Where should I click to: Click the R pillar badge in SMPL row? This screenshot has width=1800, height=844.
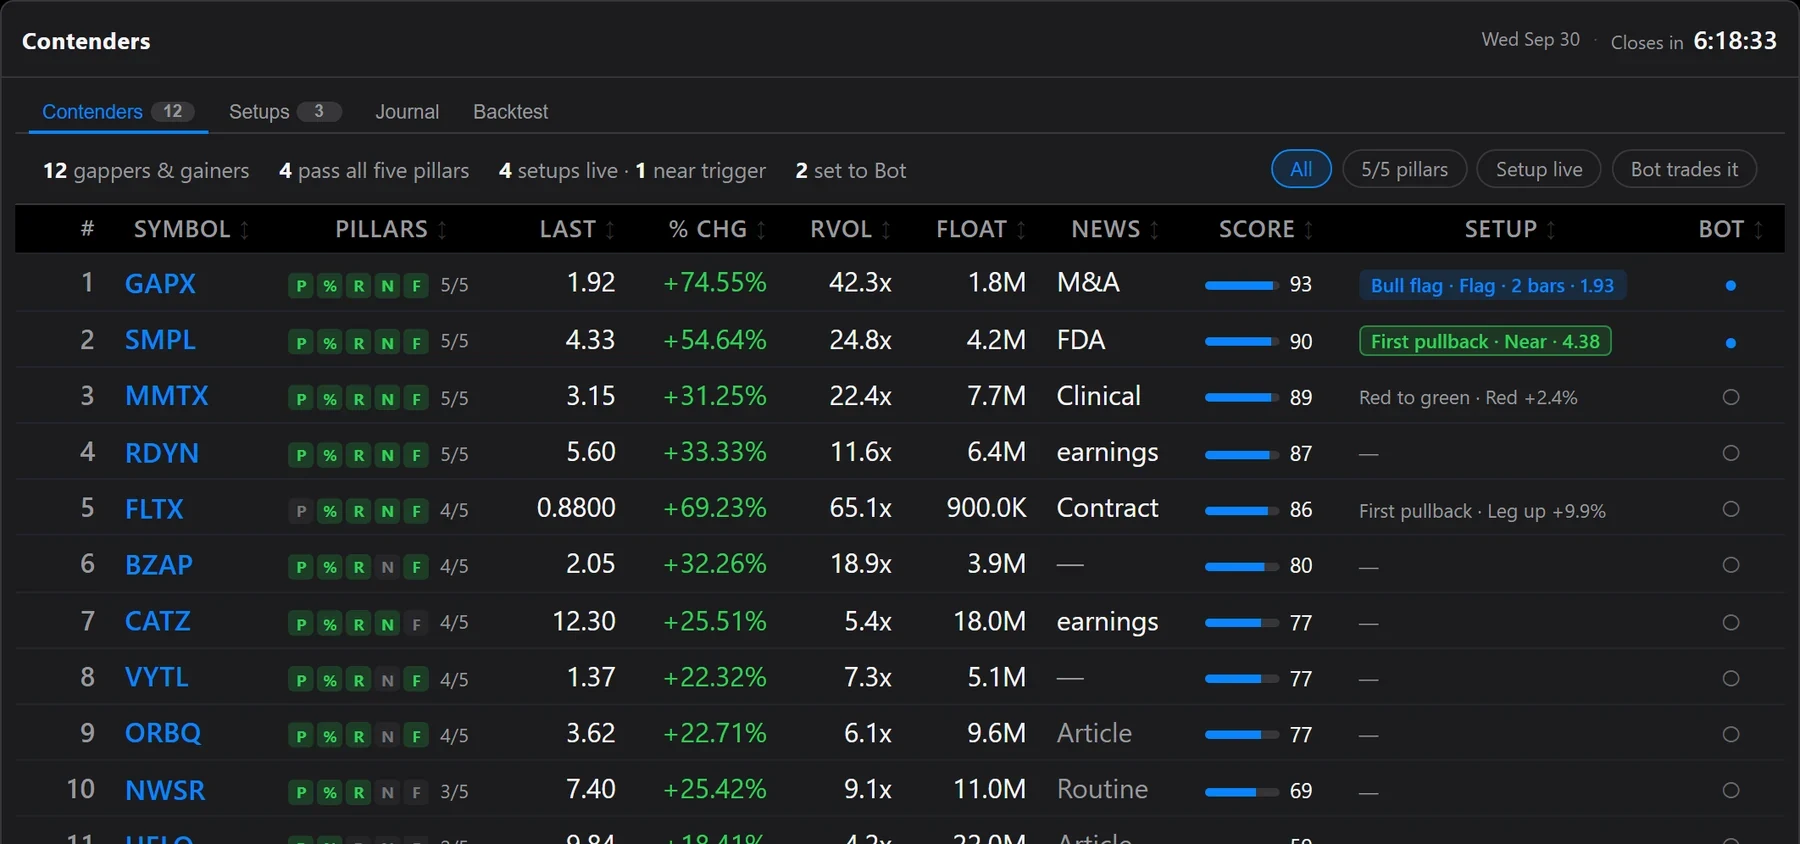click(x=359, y=343)
